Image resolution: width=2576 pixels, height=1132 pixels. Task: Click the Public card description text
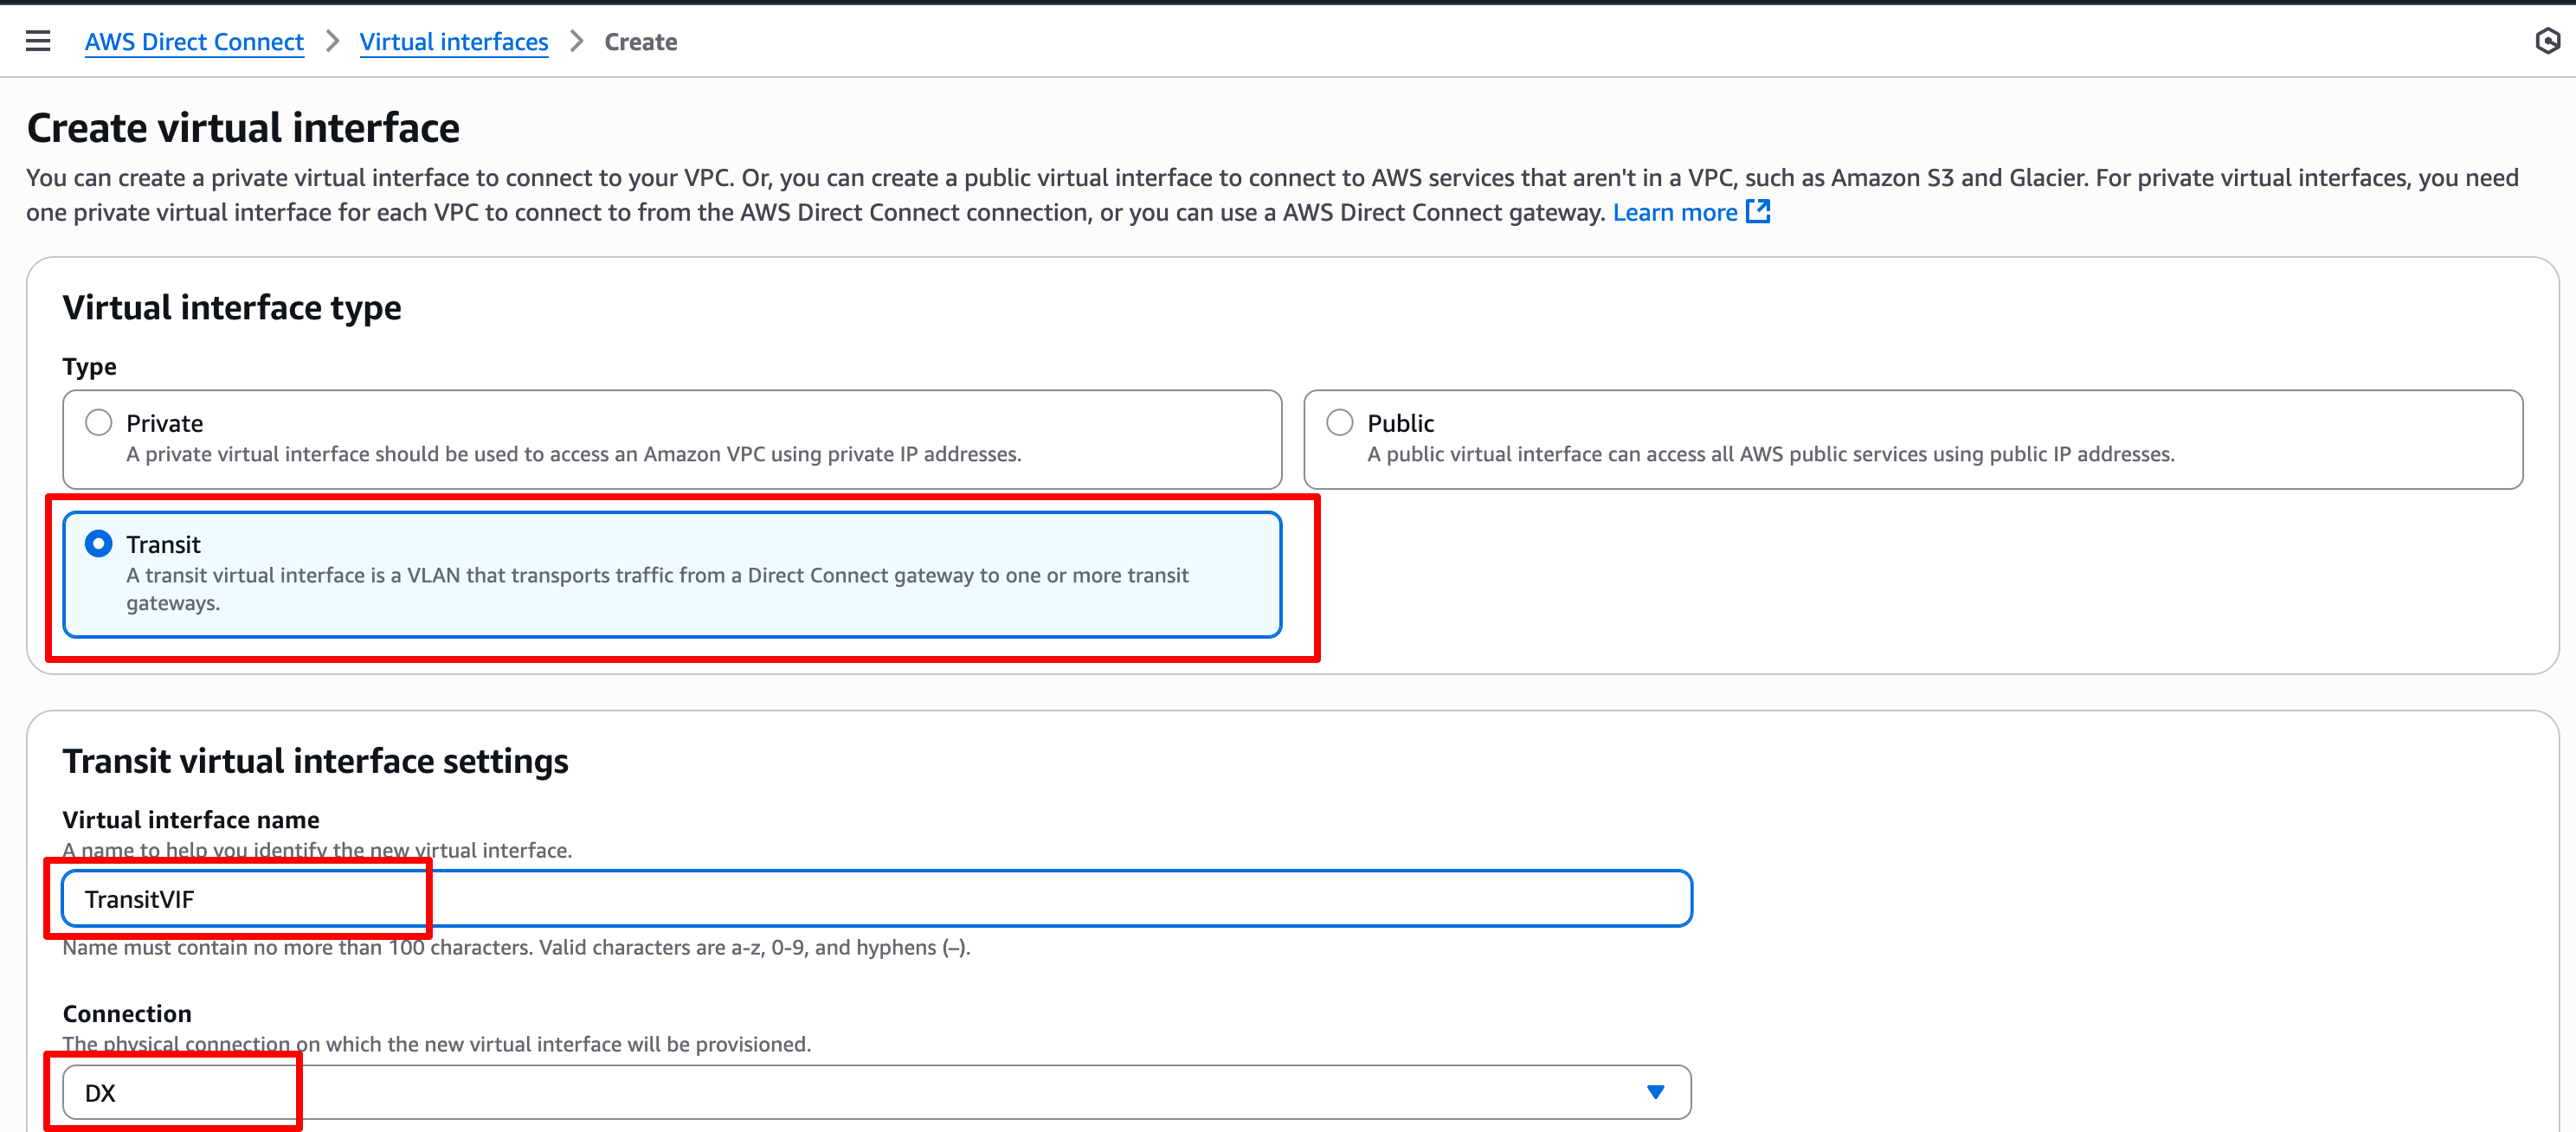[x=1770, y=454]
